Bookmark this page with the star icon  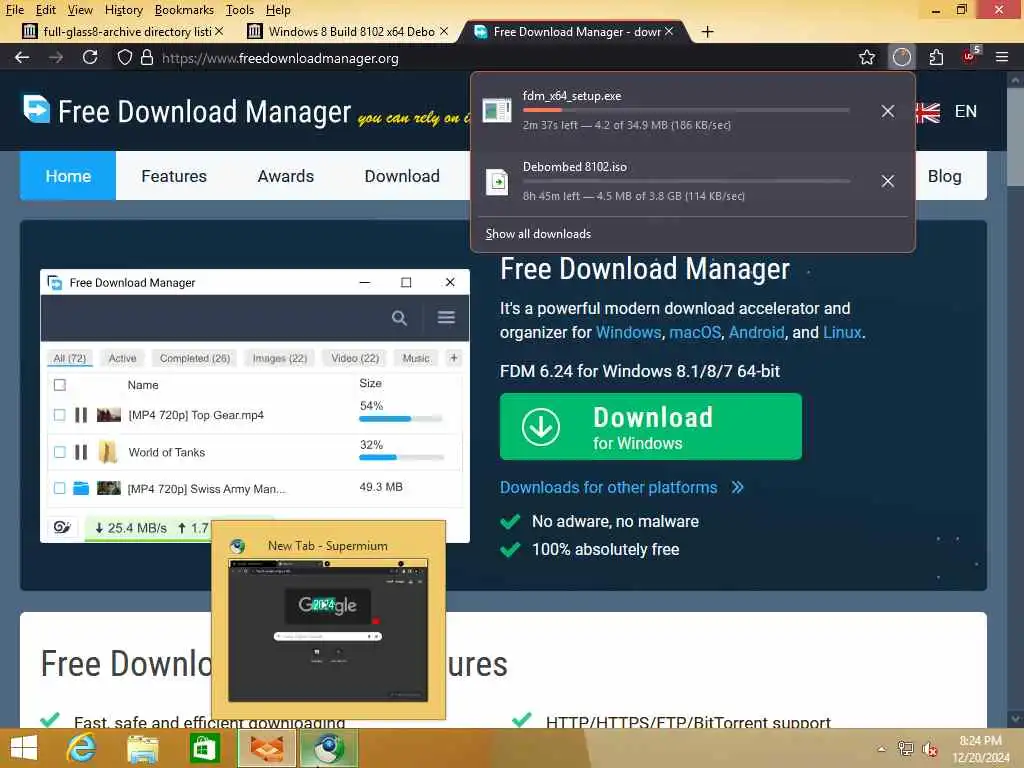[867, 57]
